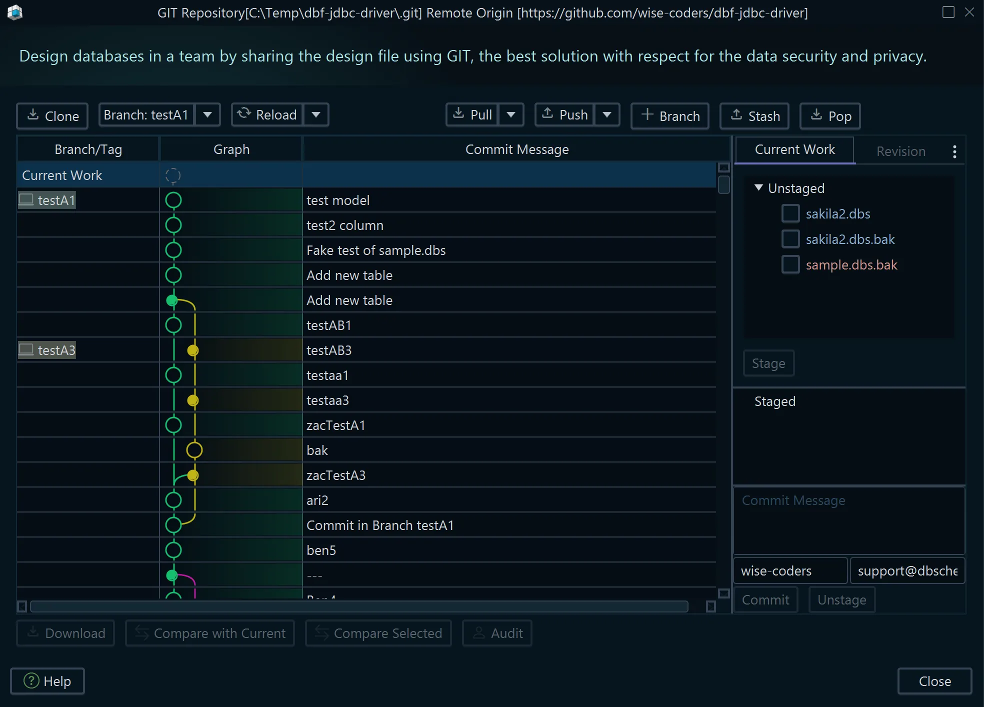This screenshot has width=984, height=707.
Task: Reload the repository commits
Action: (x=266, y=115)
